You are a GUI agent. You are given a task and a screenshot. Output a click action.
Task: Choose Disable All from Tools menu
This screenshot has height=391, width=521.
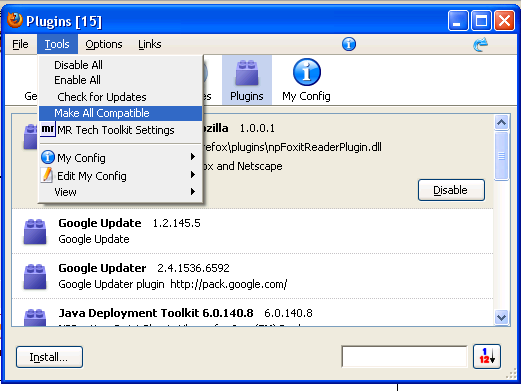coord(120,65)
